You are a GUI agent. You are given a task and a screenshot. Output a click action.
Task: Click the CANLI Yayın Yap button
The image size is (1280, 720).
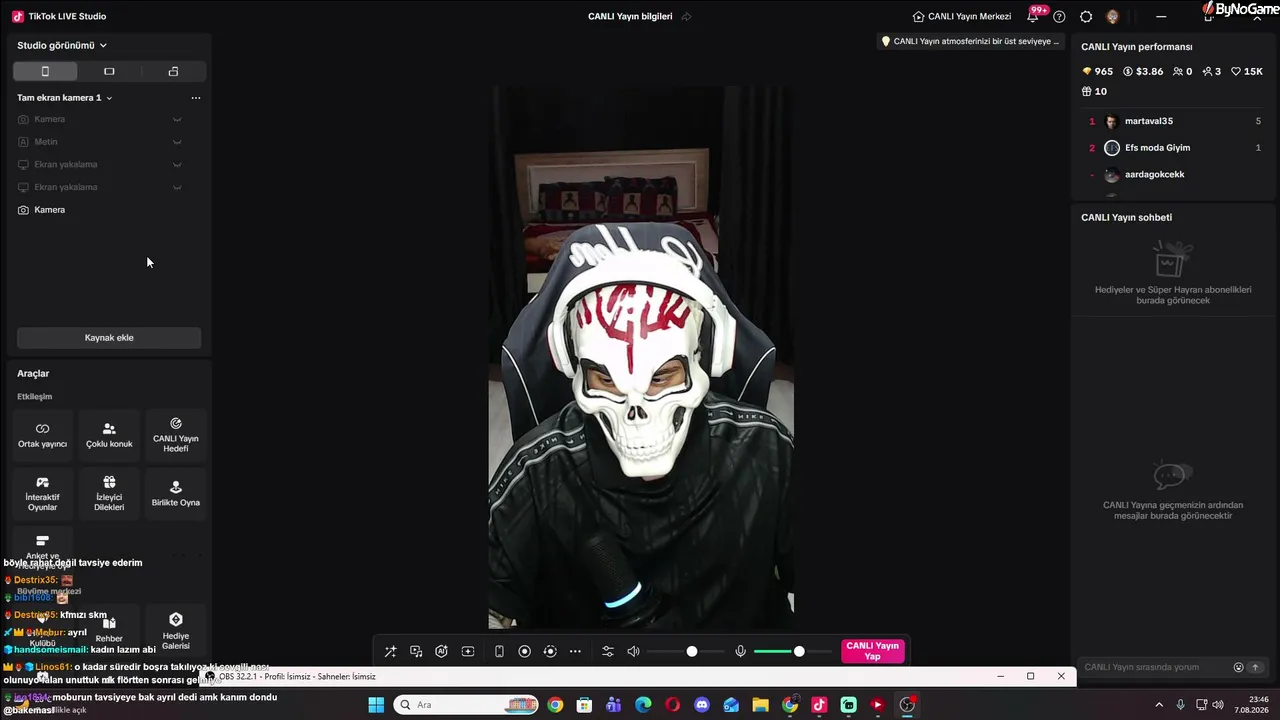coord(873,651)
